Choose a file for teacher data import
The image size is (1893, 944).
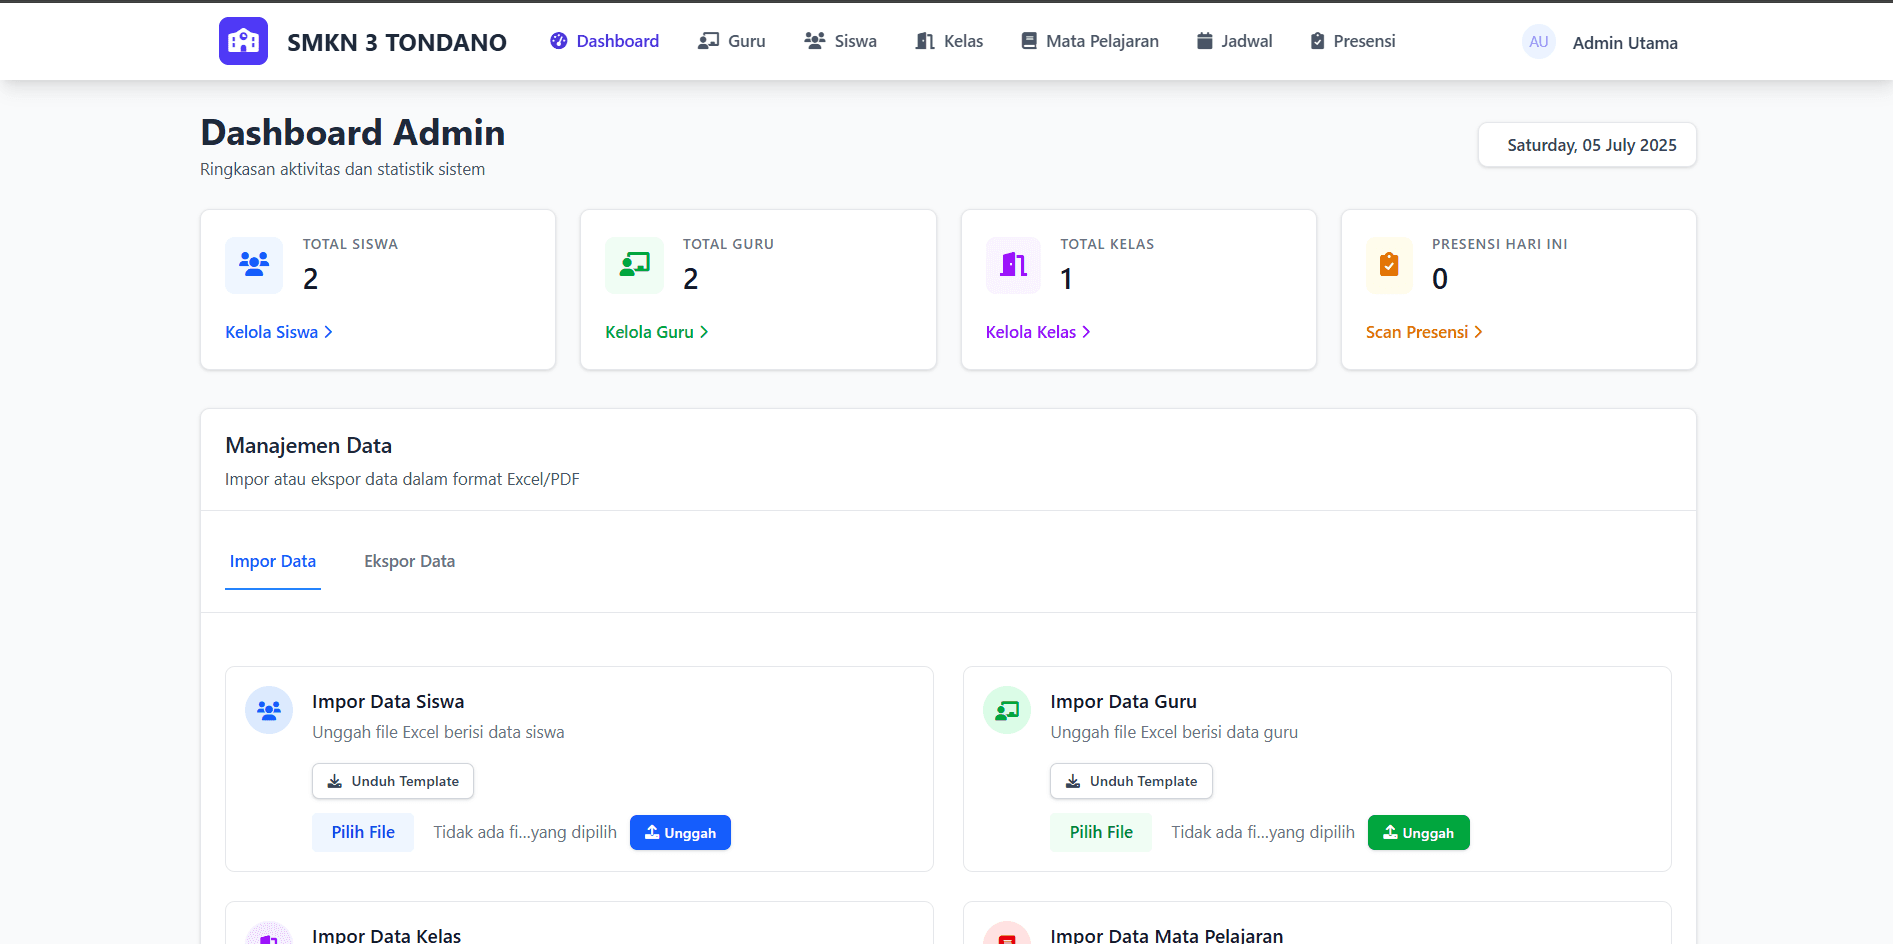coord(1101,832)
